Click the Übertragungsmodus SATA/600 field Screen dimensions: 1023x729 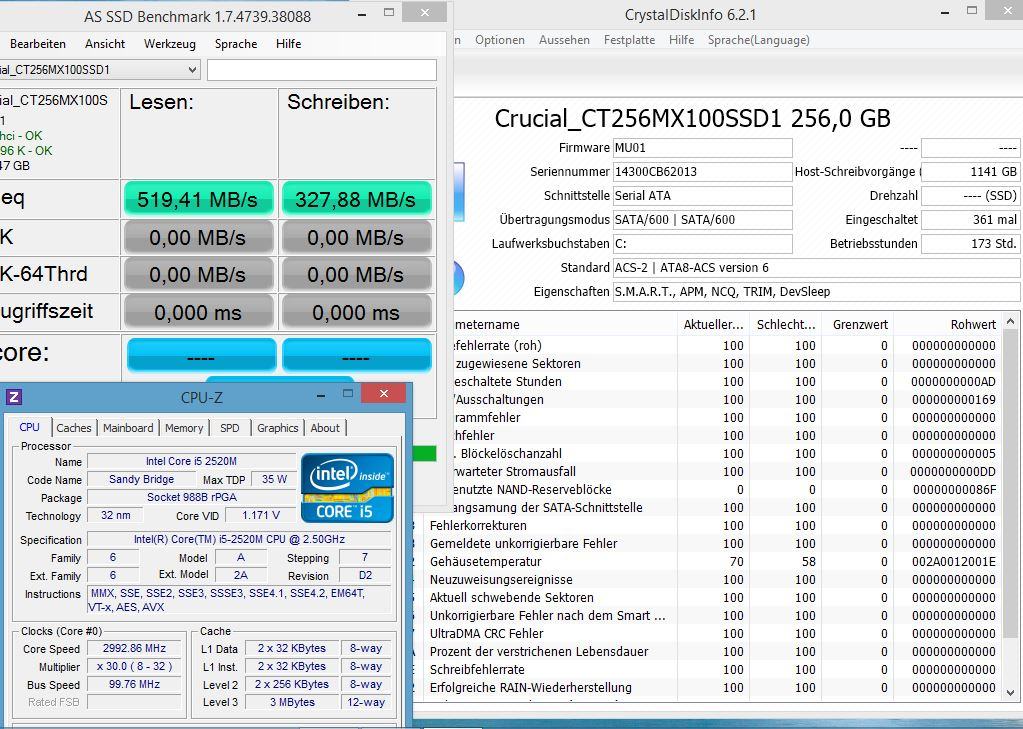[x=703, y=220]
